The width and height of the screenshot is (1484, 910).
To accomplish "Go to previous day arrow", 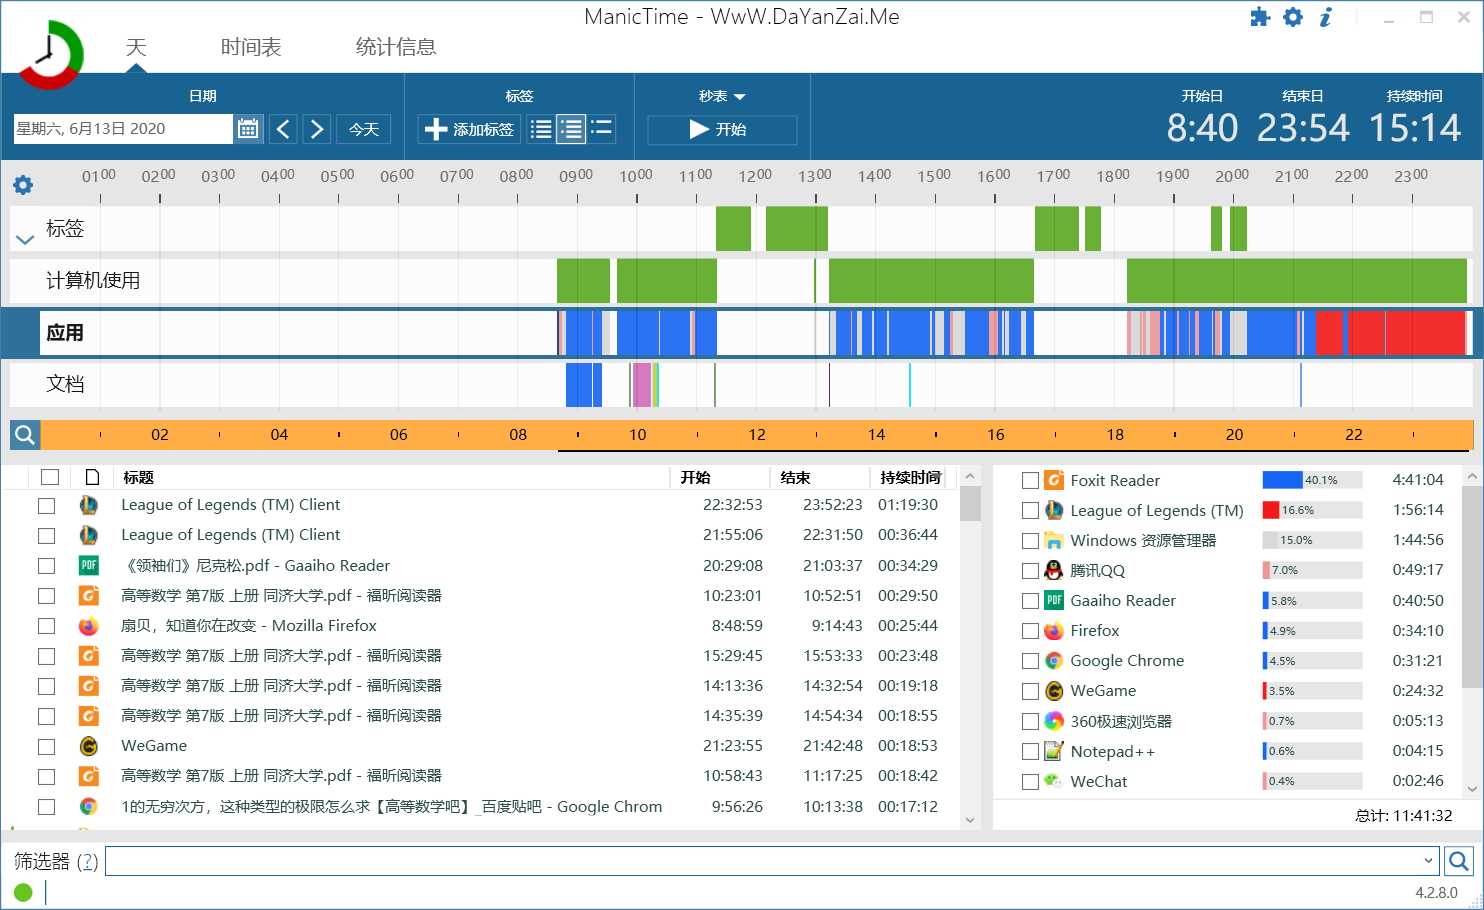I will [283, 129].
